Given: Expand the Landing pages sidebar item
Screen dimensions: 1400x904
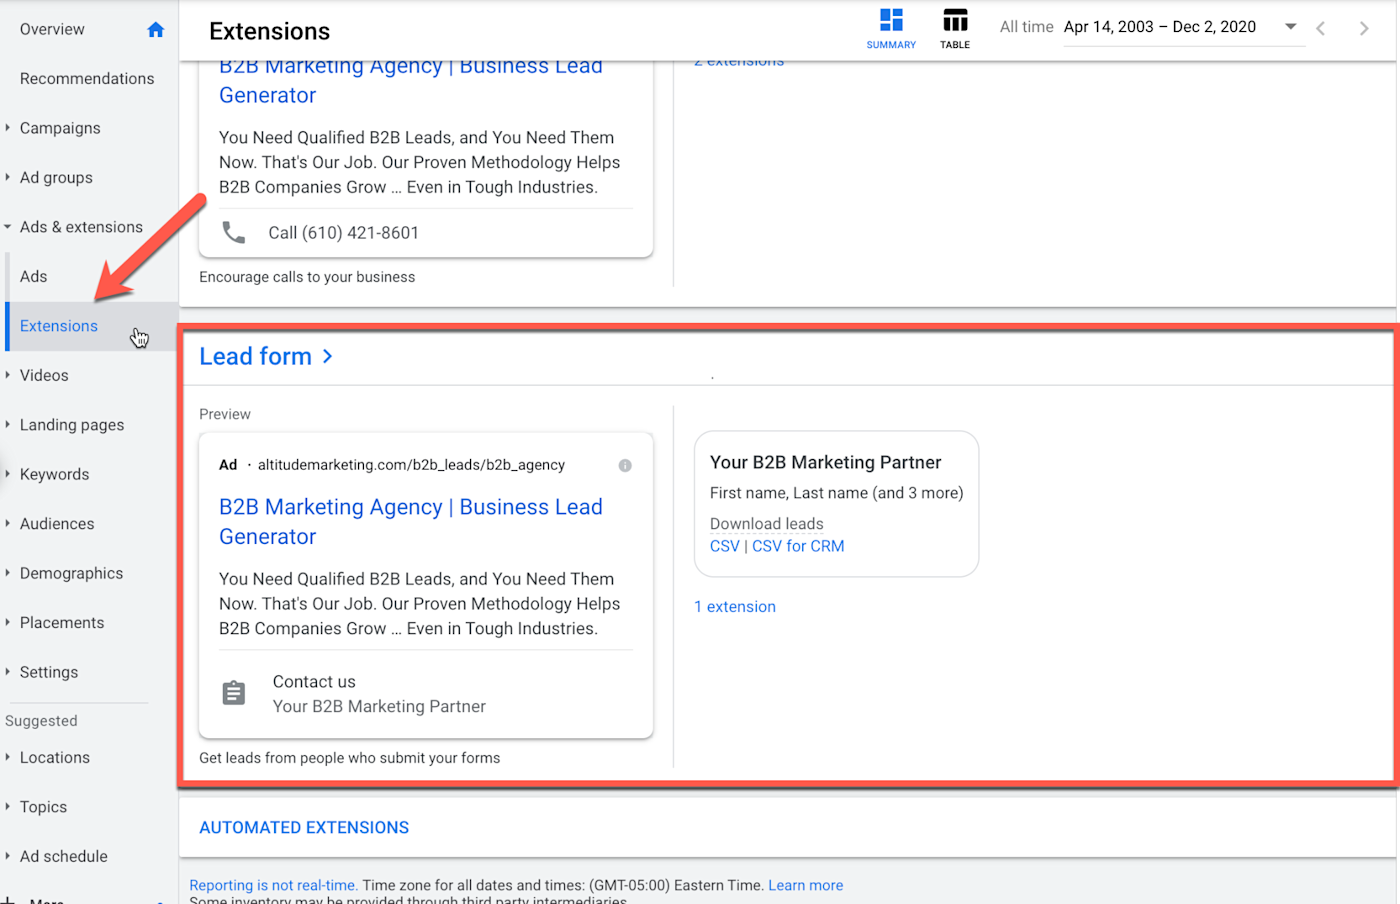Looking at the screenshot, I should click(8, 424).
